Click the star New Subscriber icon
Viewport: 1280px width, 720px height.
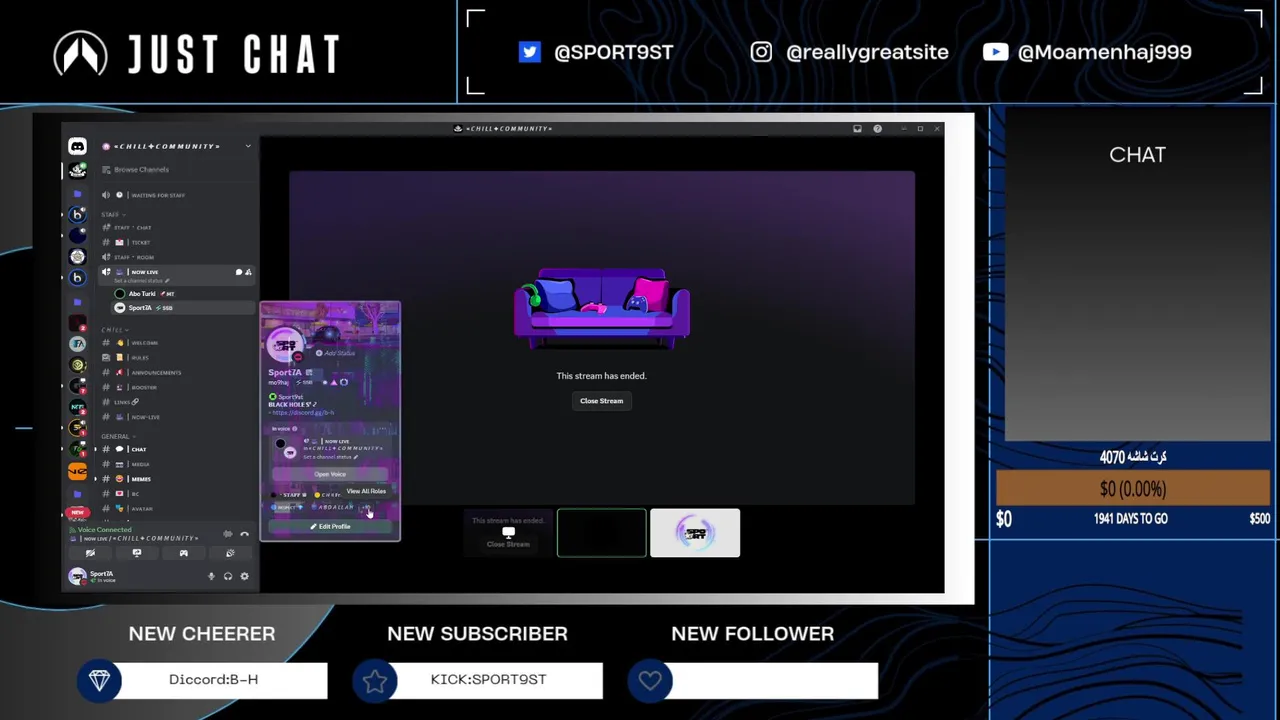click(x=375, y=681)
